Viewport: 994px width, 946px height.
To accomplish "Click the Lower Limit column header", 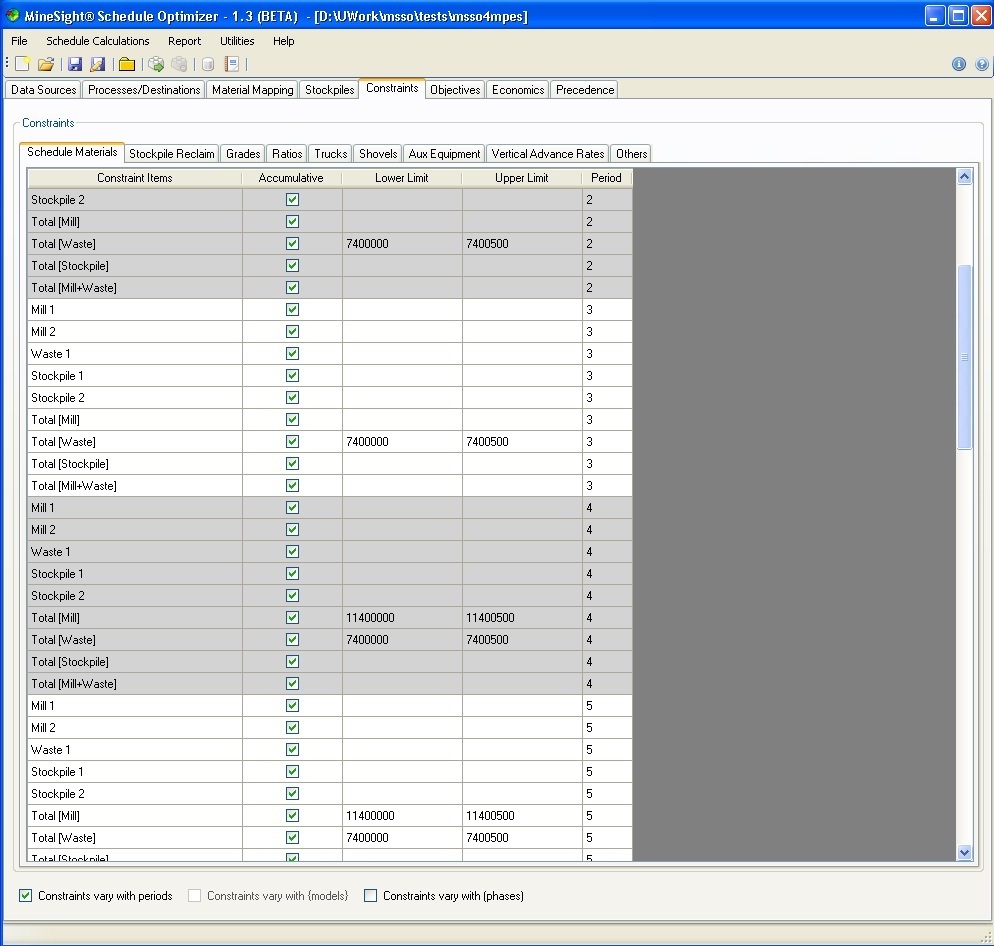I will (401, 178).
